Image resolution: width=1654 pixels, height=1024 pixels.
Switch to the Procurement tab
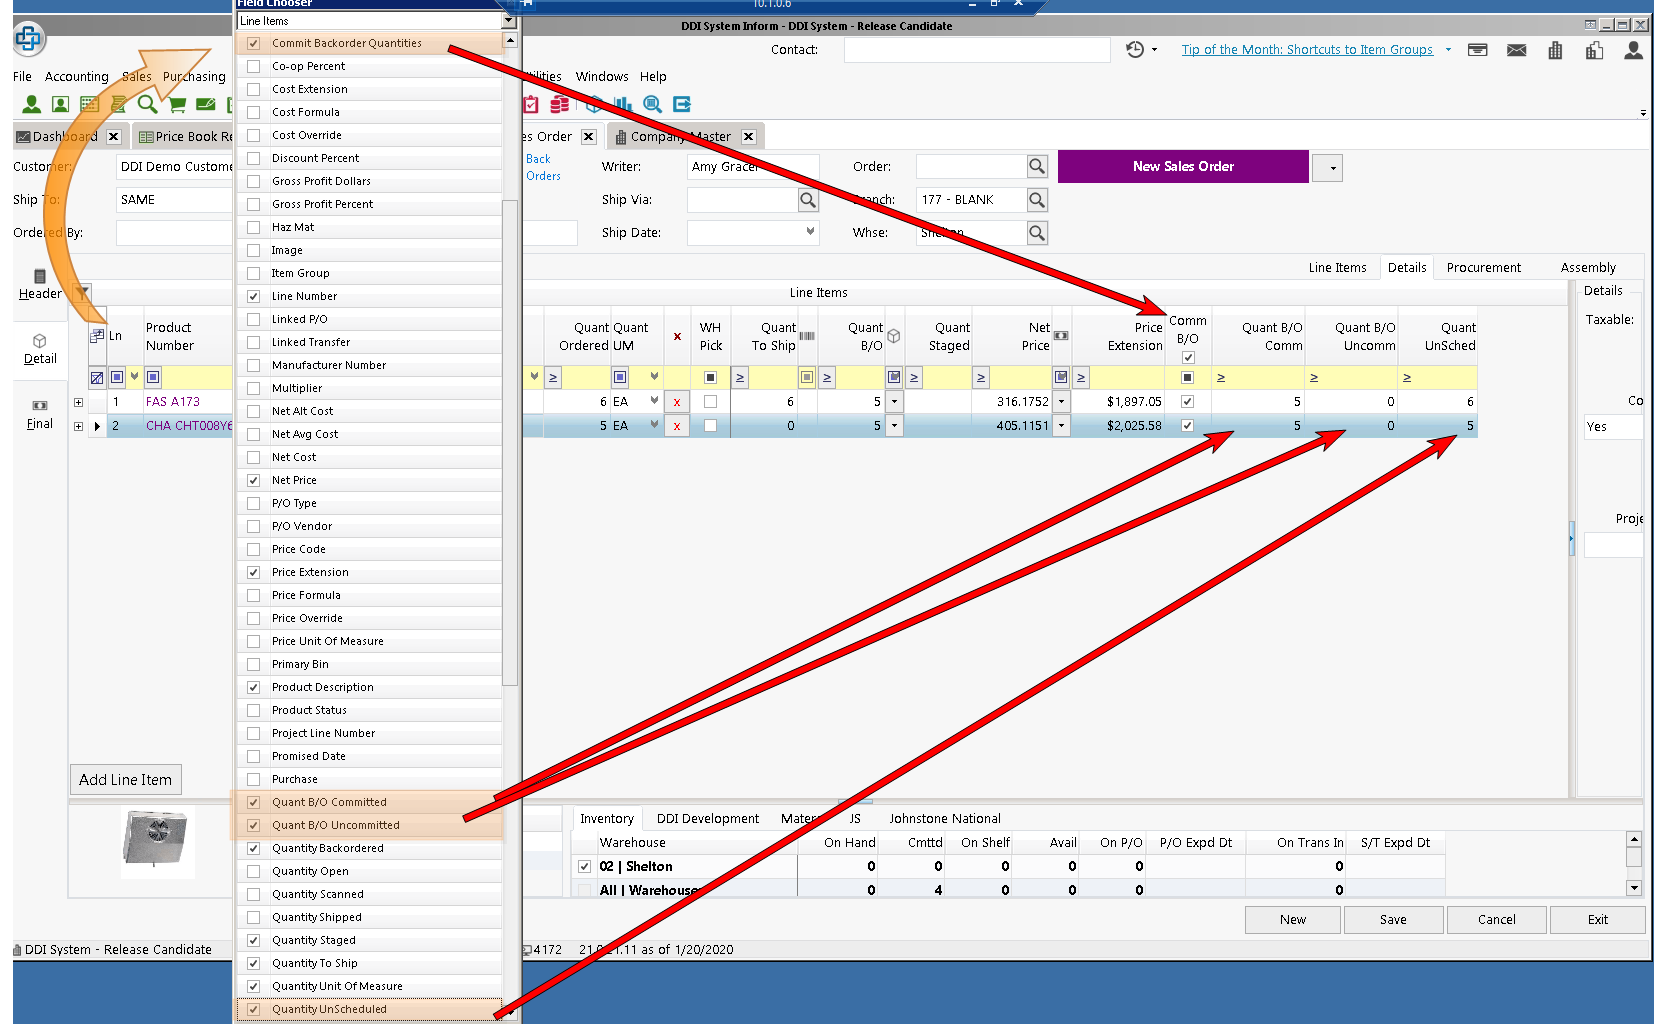[1483, 268]
